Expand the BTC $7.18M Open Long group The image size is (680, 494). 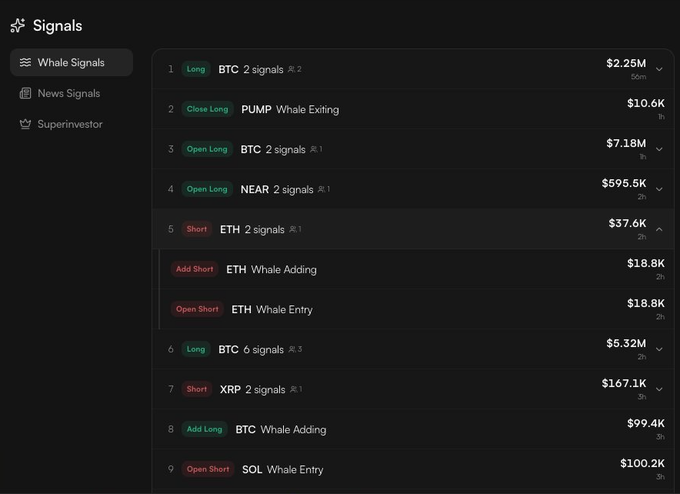click(x=659, y=149)
